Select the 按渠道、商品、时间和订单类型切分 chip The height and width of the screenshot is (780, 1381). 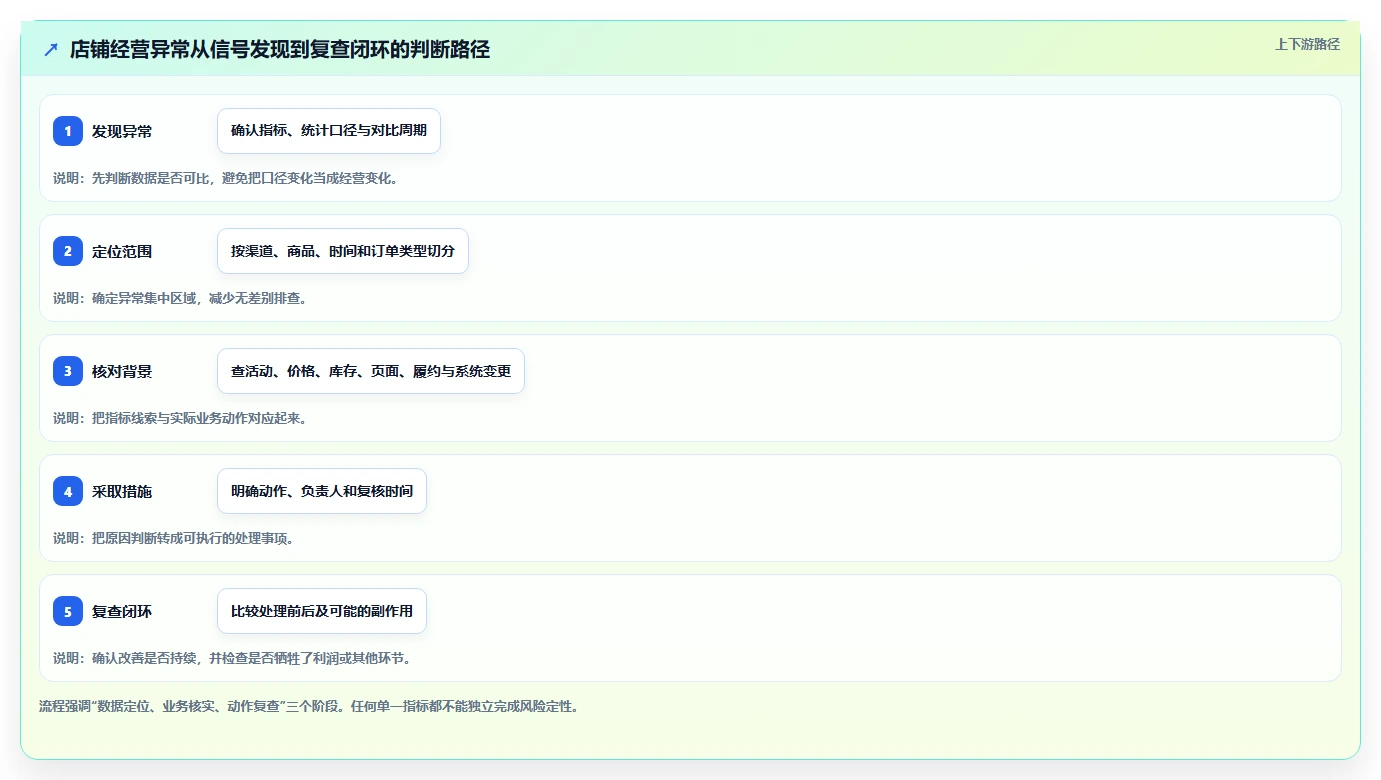tap(343, 251)
